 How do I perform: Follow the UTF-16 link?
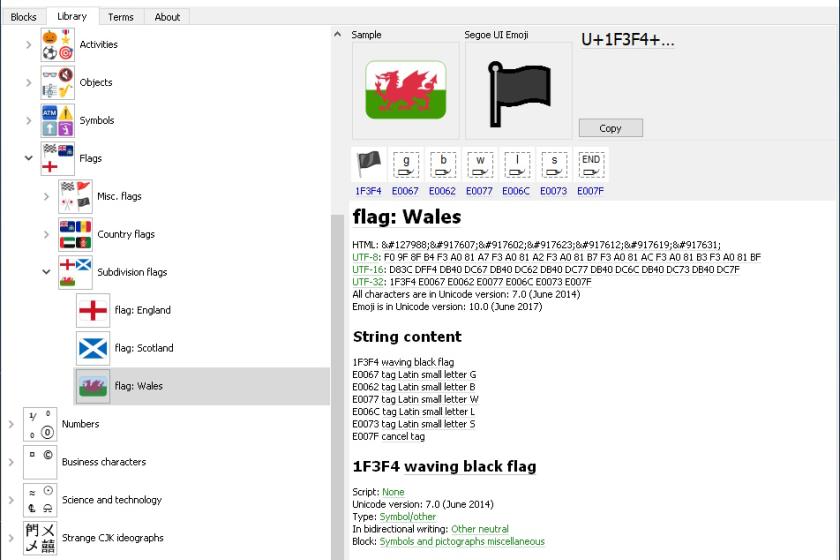point(368,270)
